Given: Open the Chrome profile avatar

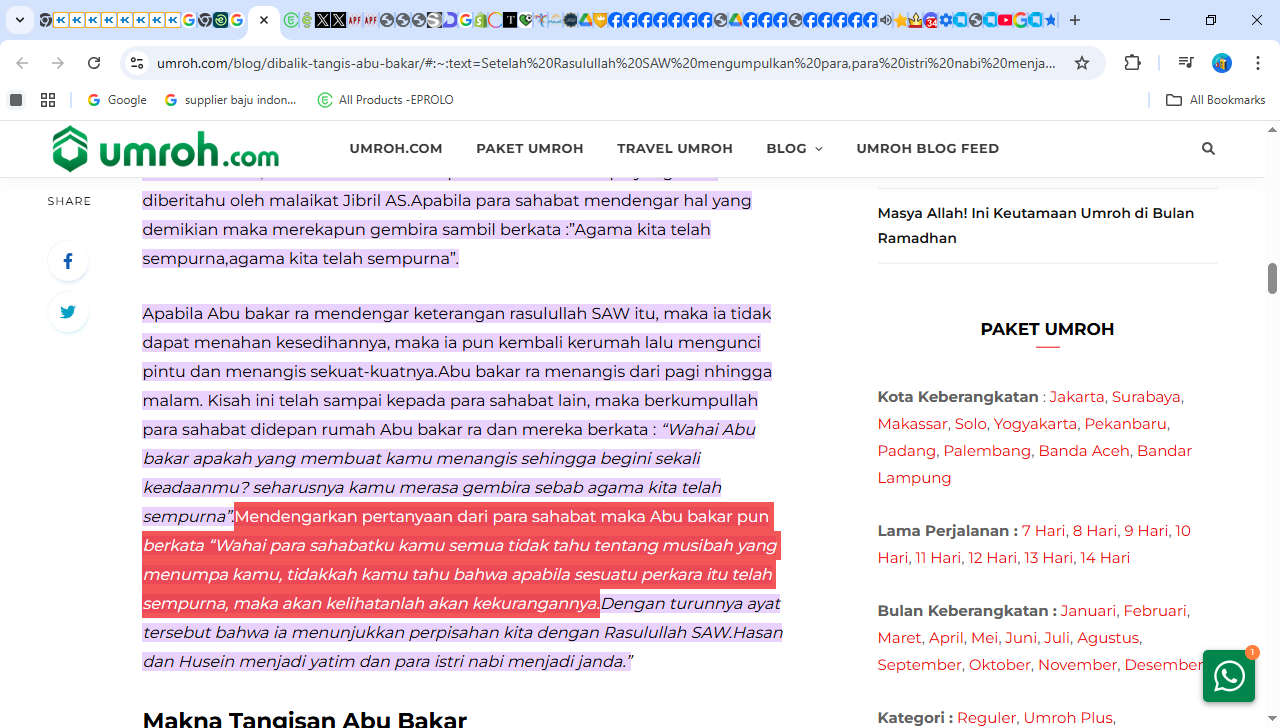Looking at the screenshot, I should pos(1221,62).
